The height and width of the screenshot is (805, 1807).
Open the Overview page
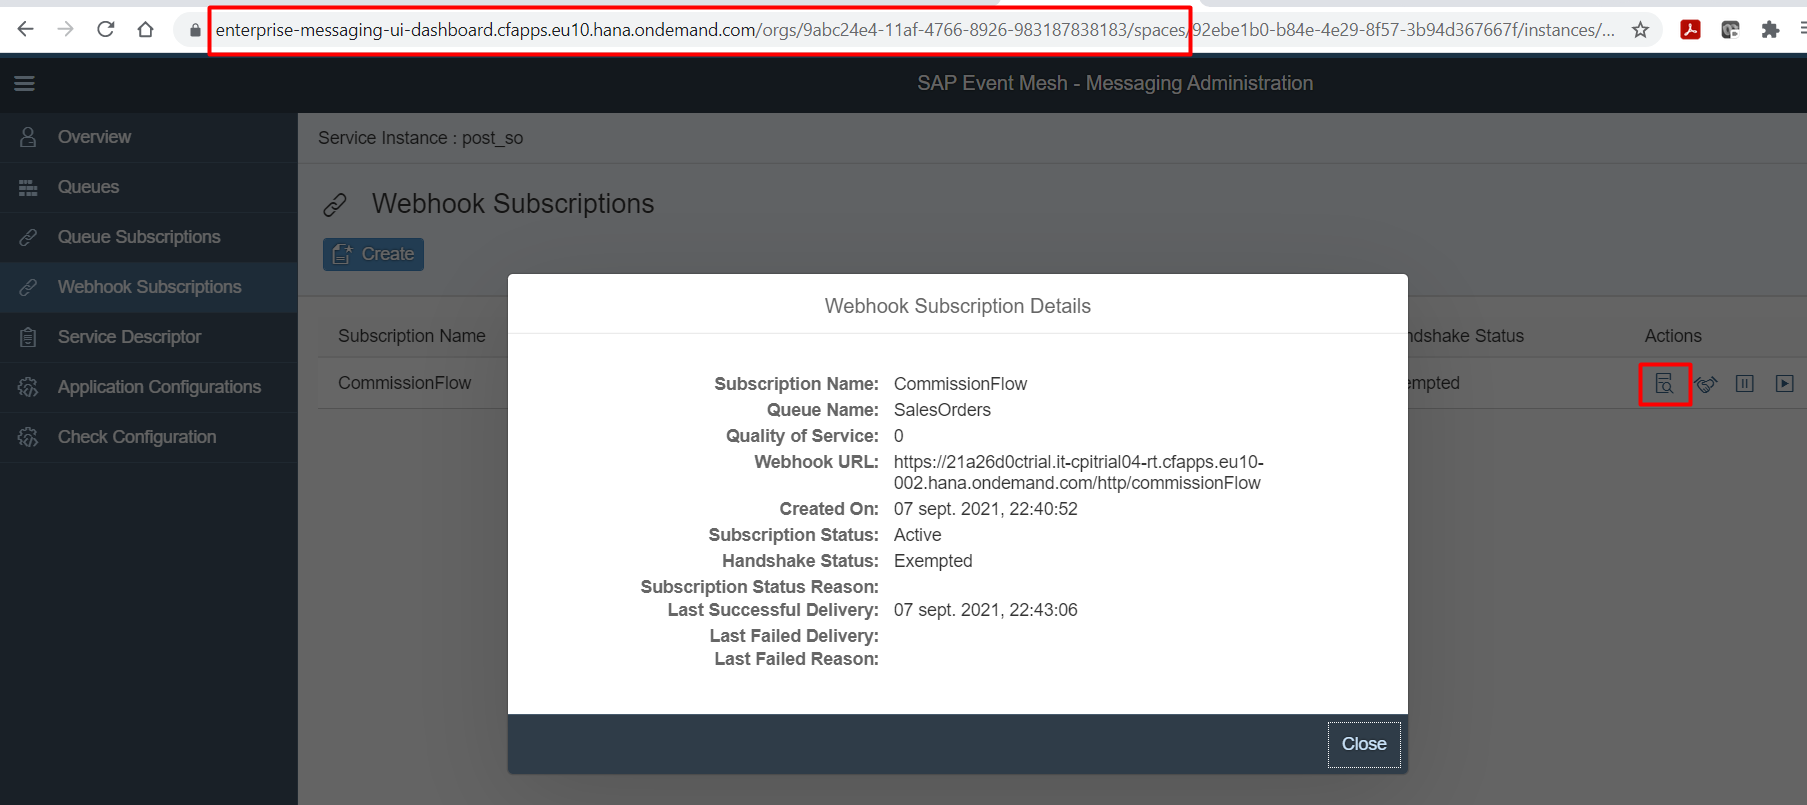click(149, 137)
